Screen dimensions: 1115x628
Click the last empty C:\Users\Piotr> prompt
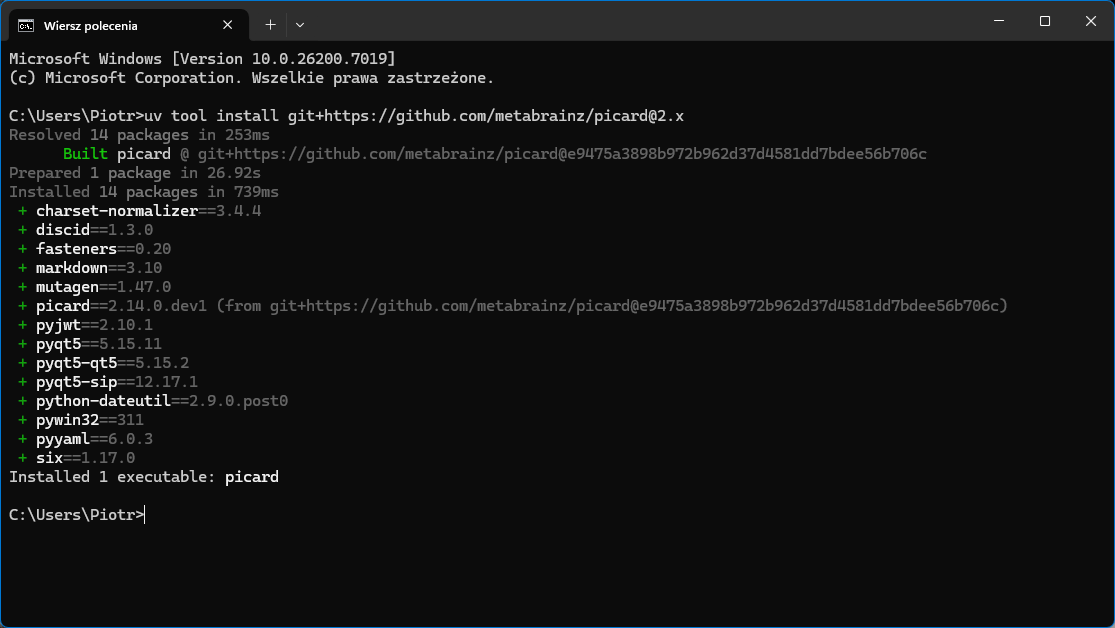[77, 515]
